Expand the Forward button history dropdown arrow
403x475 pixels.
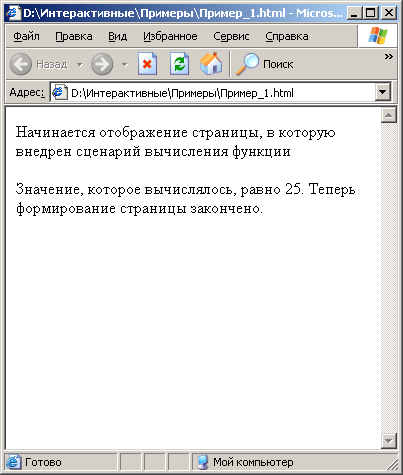(x=125, y=64)
